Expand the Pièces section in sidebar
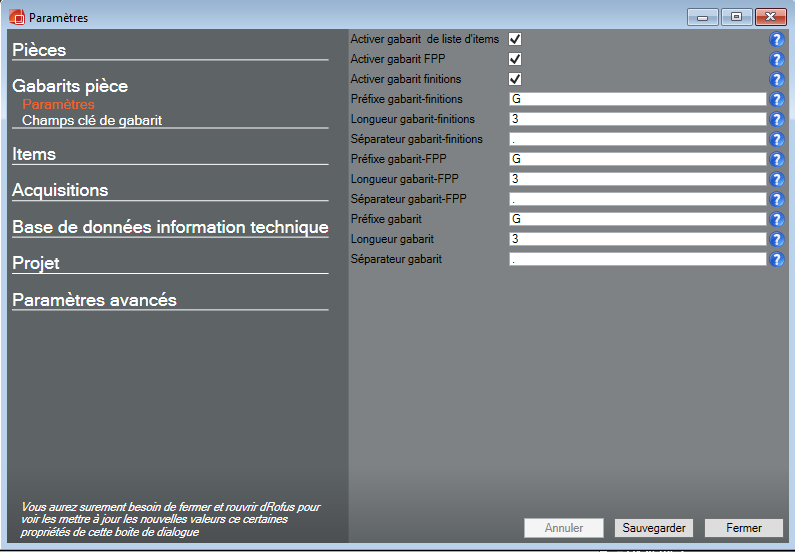 pos(39,50)
